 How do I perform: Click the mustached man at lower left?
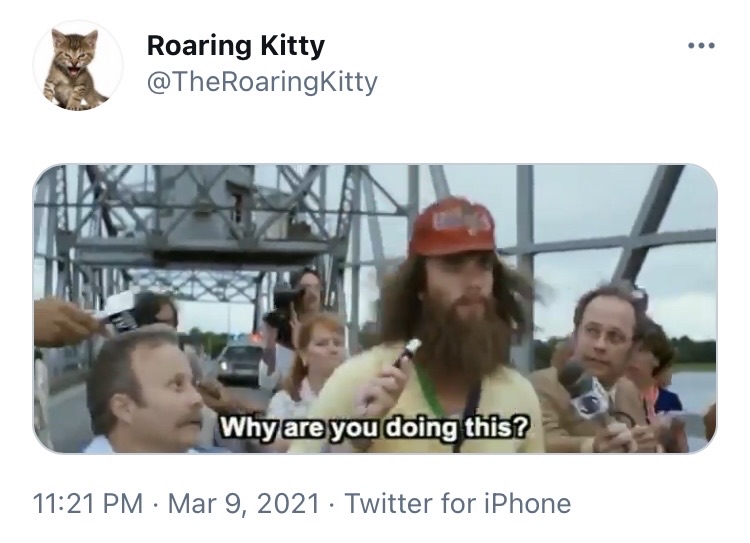point(146,390)
